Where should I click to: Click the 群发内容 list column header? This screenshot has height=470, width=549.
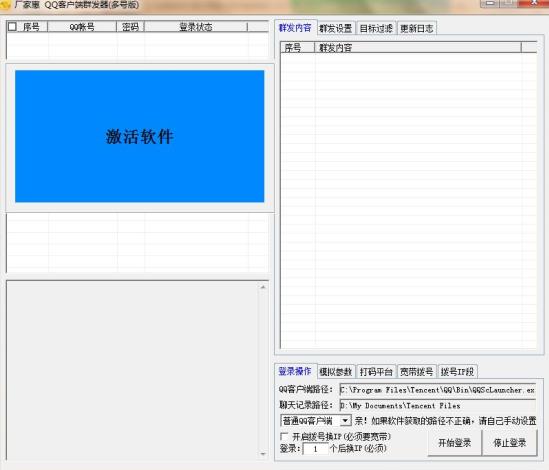click(x=418, y=48)
